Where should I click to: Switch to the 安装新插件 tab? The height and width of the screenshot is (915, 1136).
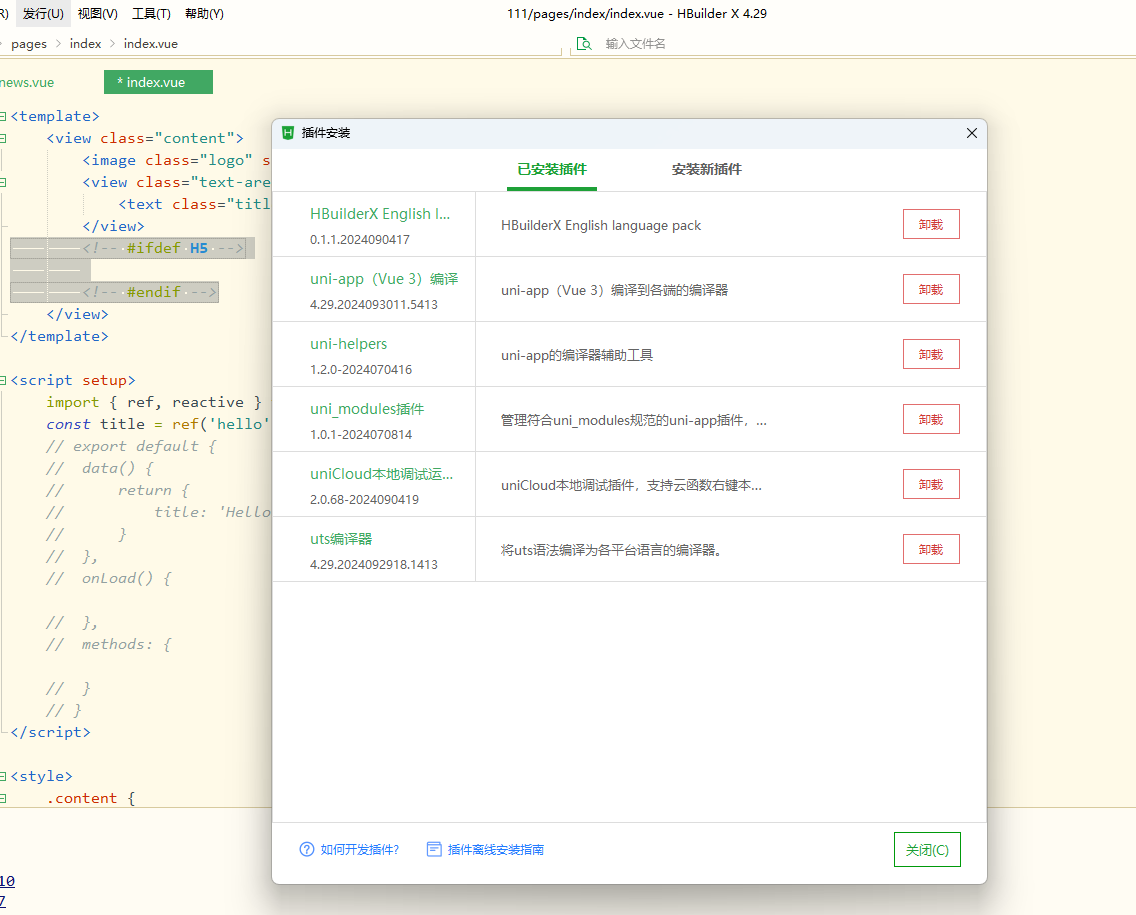tap(706, 170)
